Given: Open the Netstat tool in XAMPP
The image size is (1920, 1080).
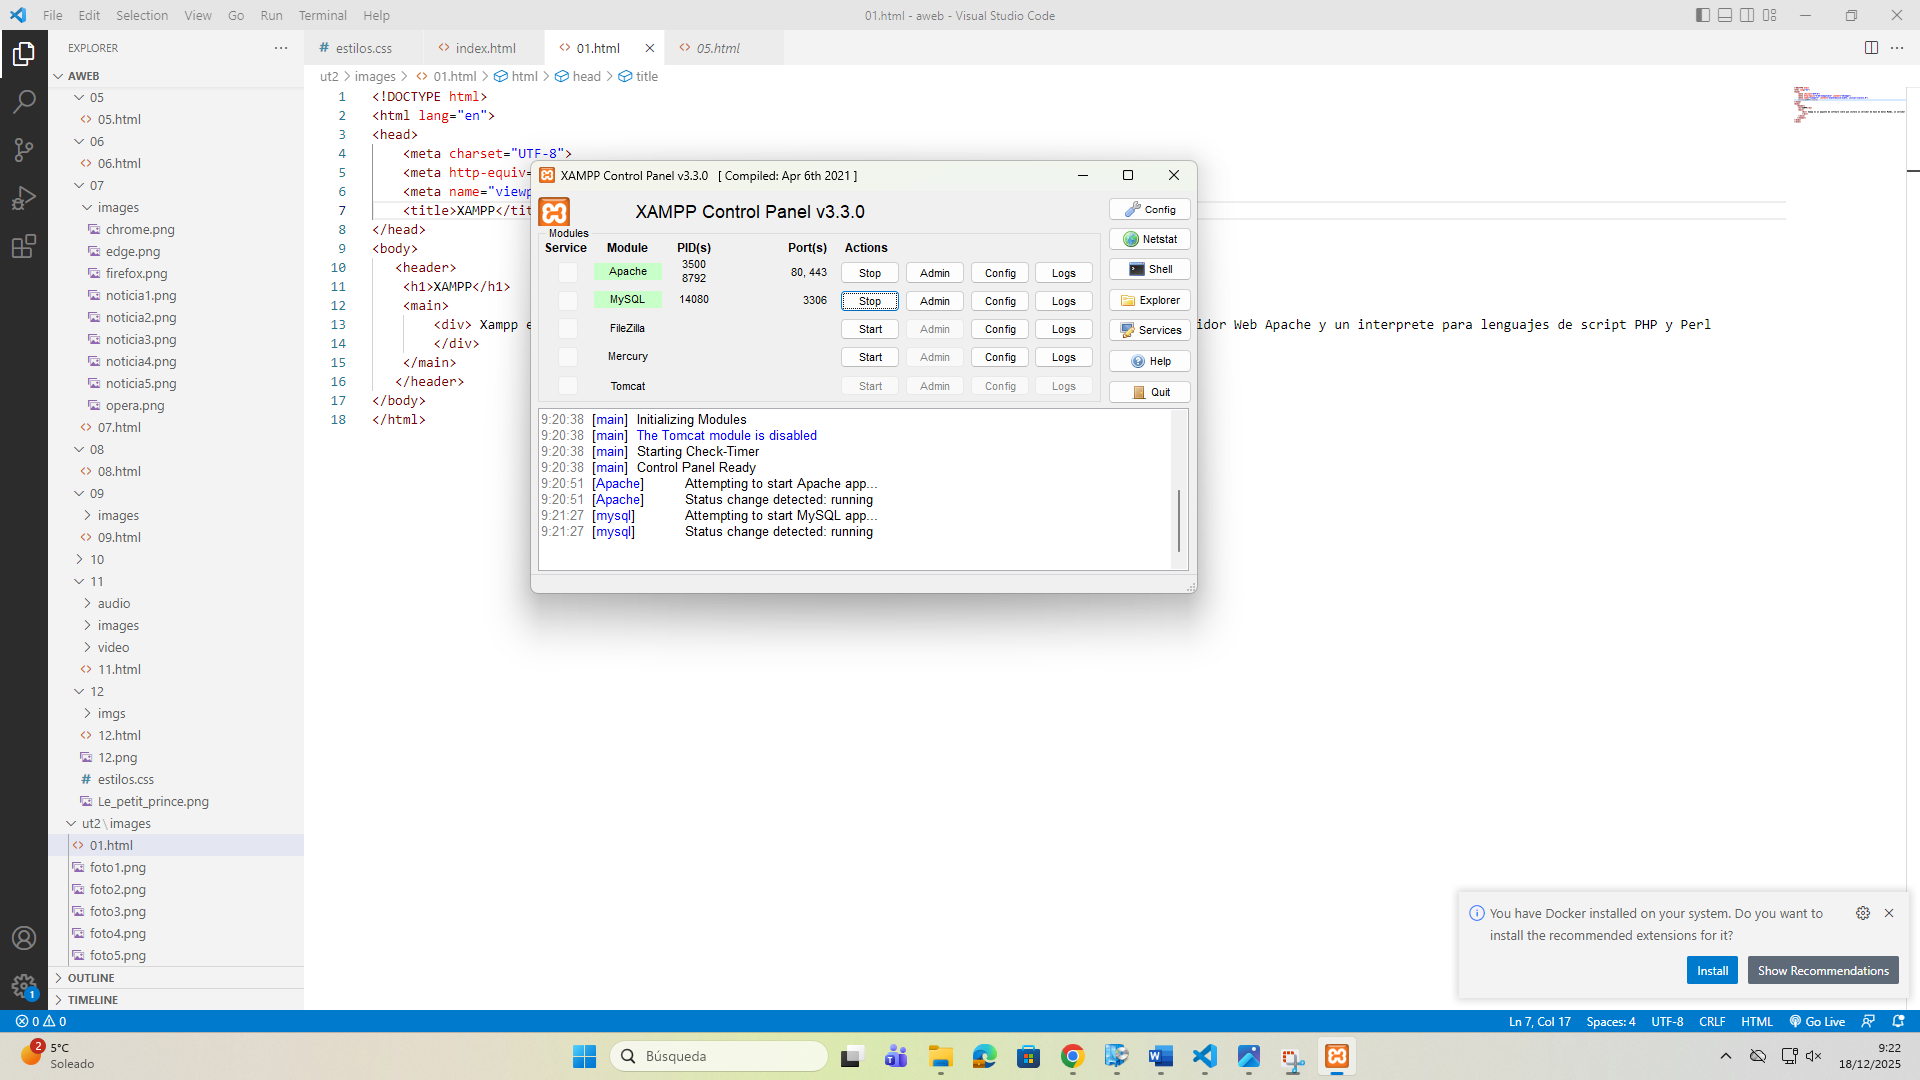Looking at the screenshot, I should tap(1148, 238).
